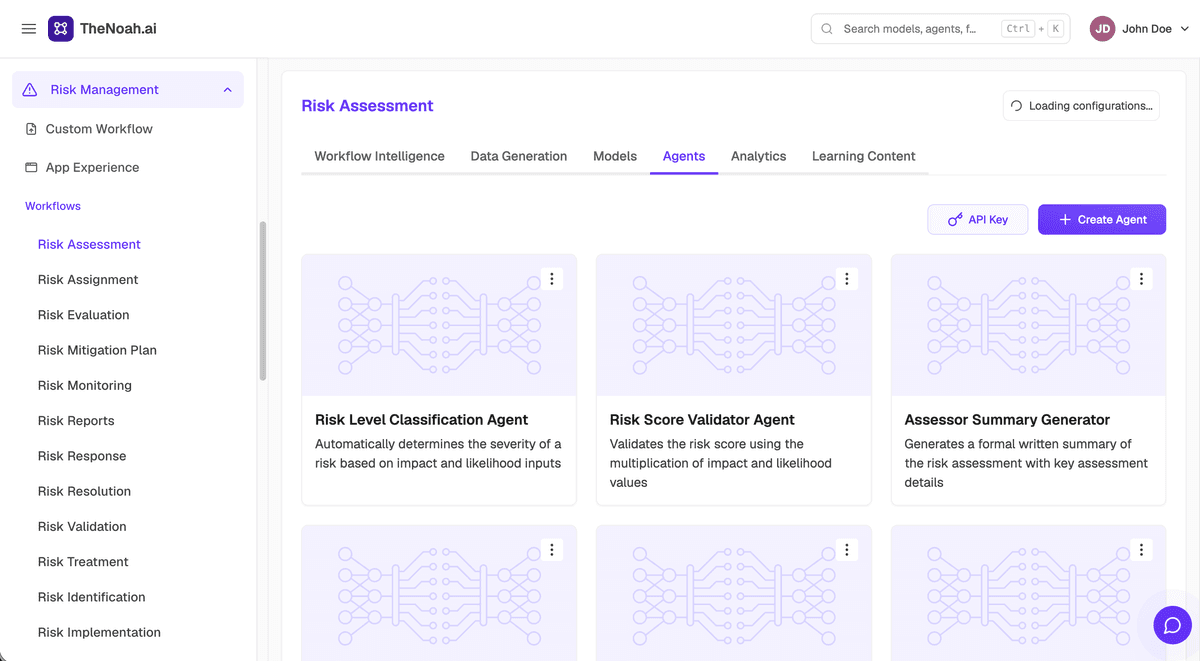Select Risk Resolution workflow
This screenshot has width=1200, height=661.
pyautogui.click(x=84, y=491)
